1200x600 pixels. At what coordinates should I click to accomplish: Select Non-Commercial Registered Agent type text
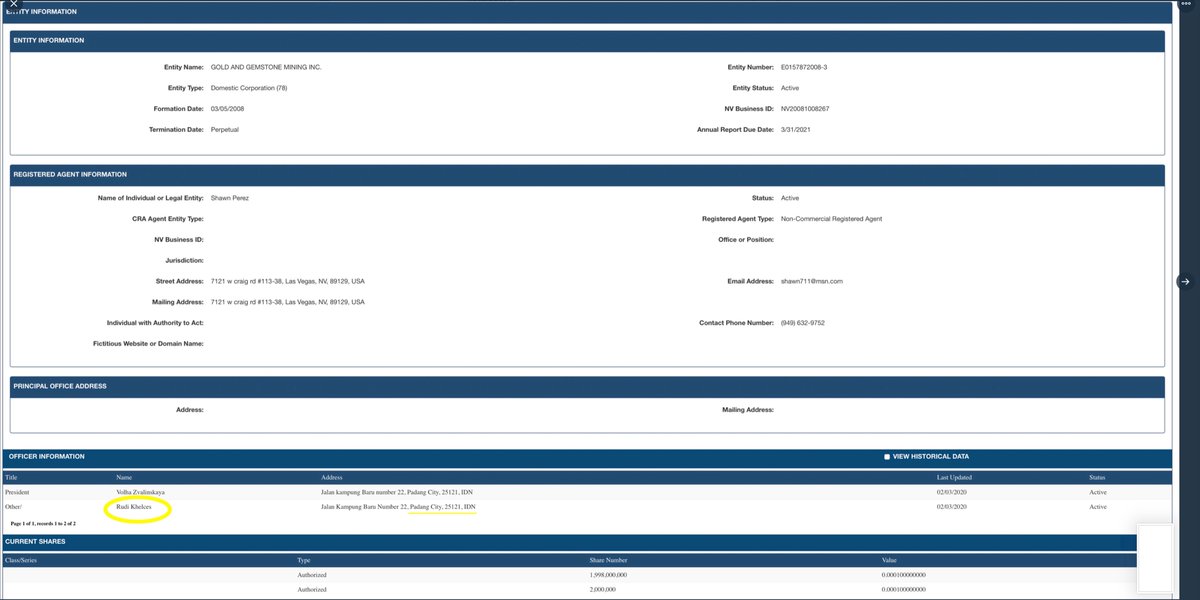coord(832,219)
